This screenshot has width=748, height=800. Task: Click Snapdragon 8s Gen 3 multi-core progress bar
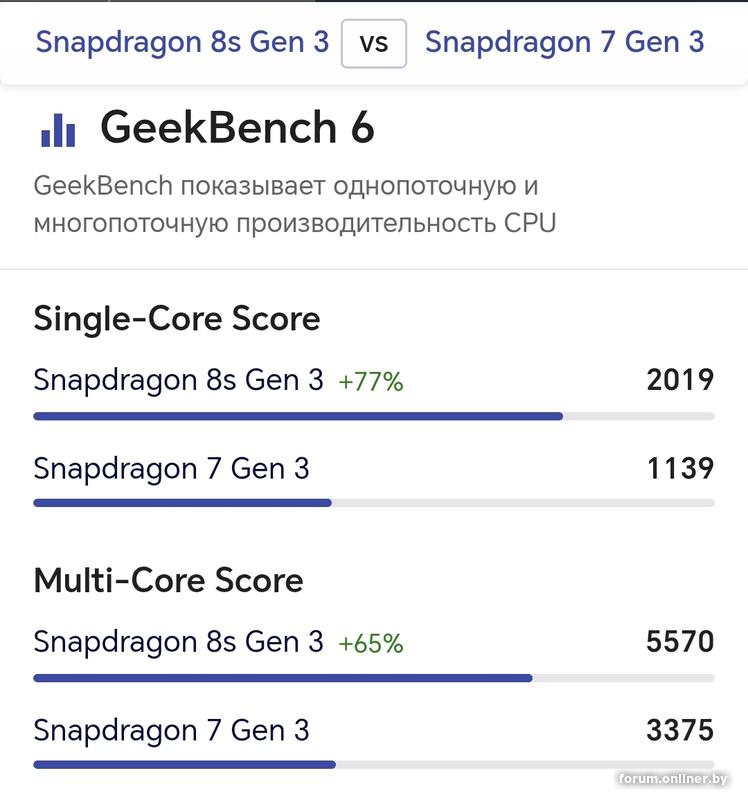tap(282, 678)
